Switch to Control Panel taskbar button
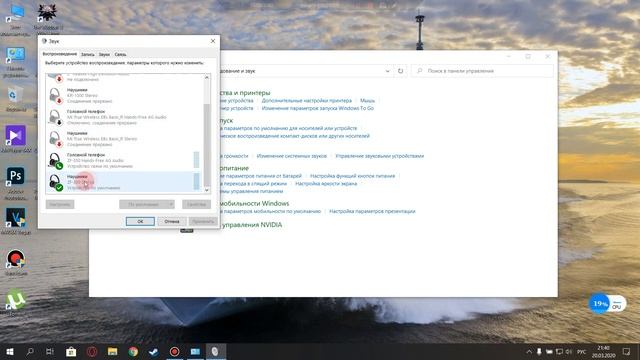 click(x=195, y=351)
